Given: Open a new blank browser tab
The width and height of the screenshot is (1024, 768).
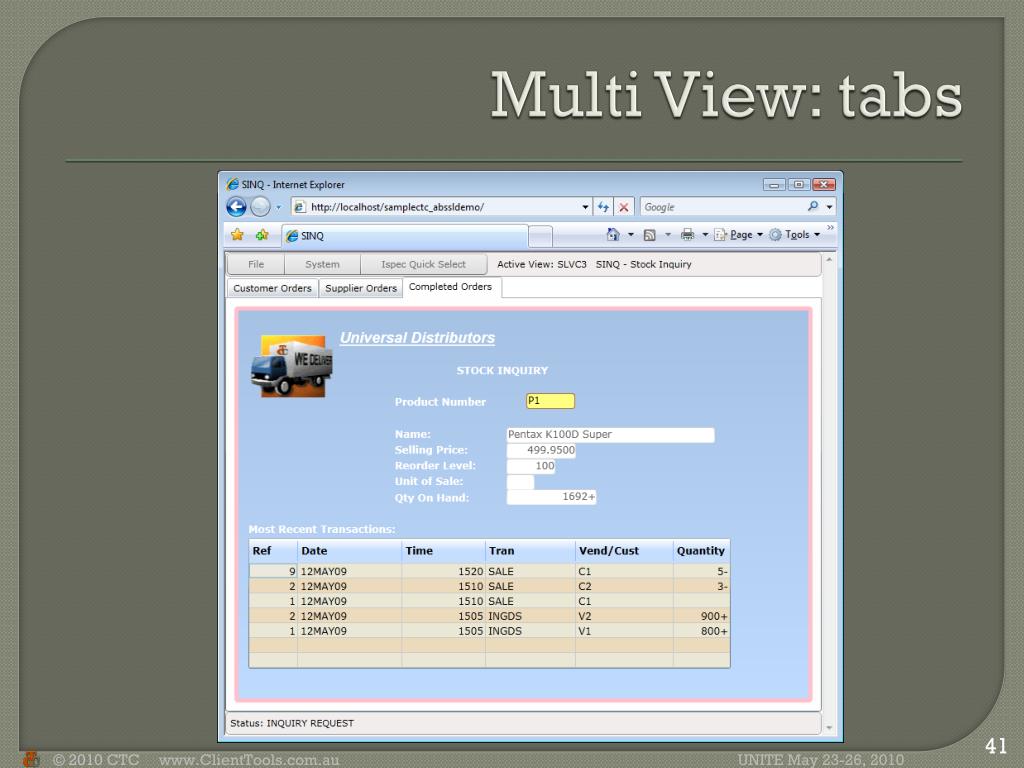Looking at the screenshot, I should [540, 236].
